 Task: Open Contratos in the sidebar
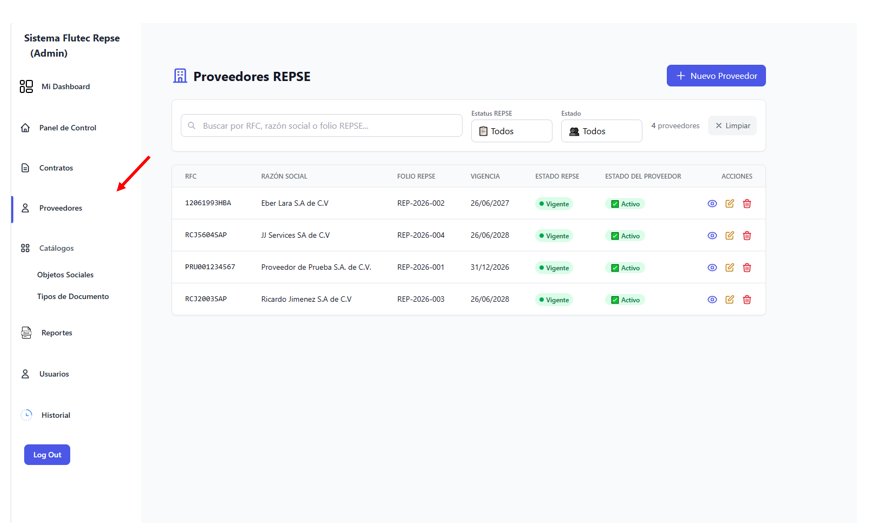[x=55, y=168]
